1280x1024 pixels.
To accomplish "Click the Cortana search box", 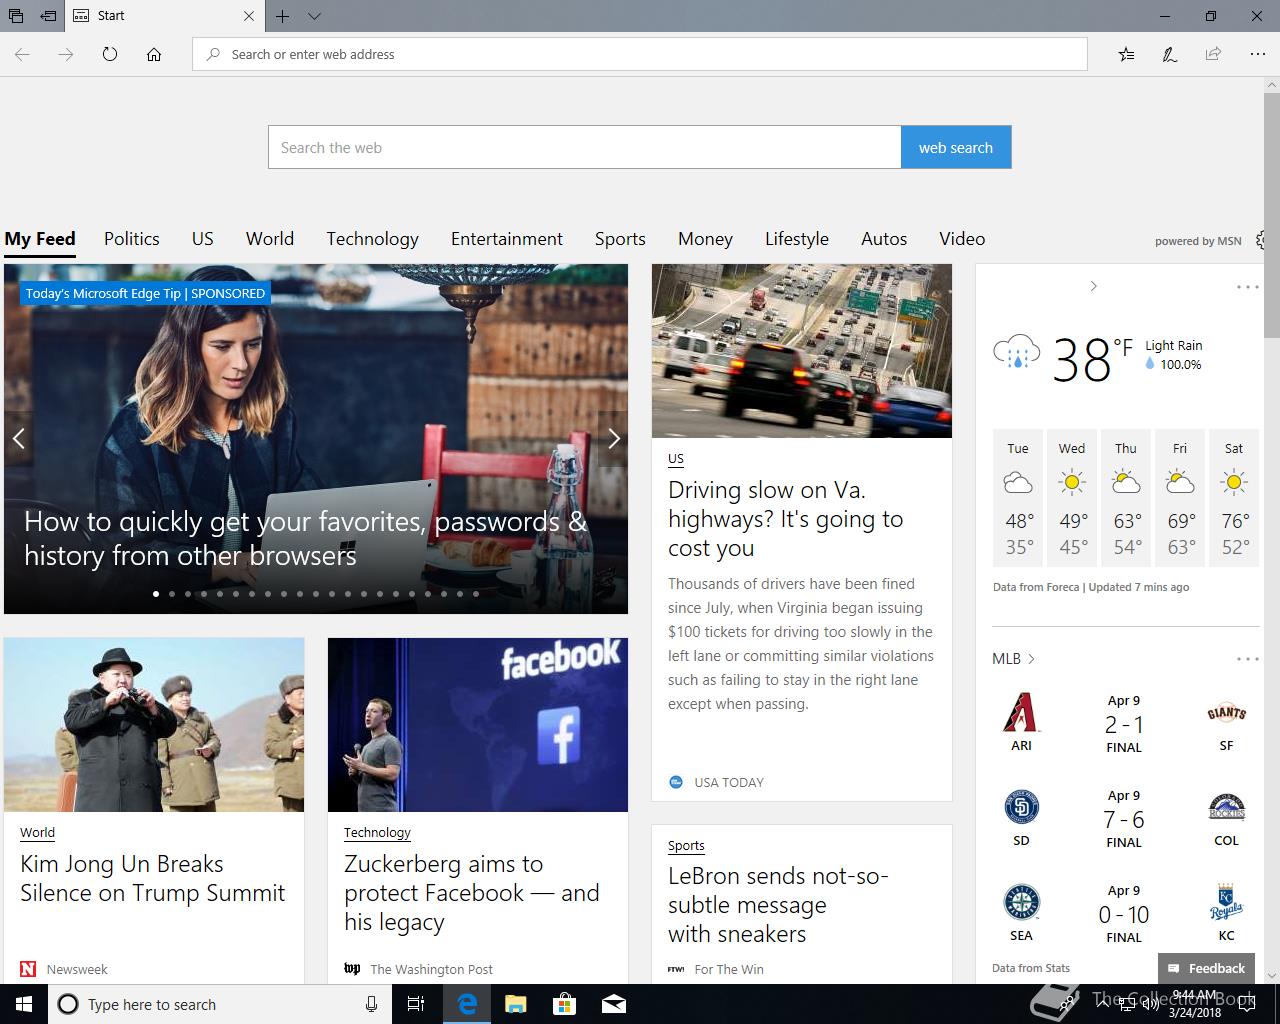I will pos(218,1004).
